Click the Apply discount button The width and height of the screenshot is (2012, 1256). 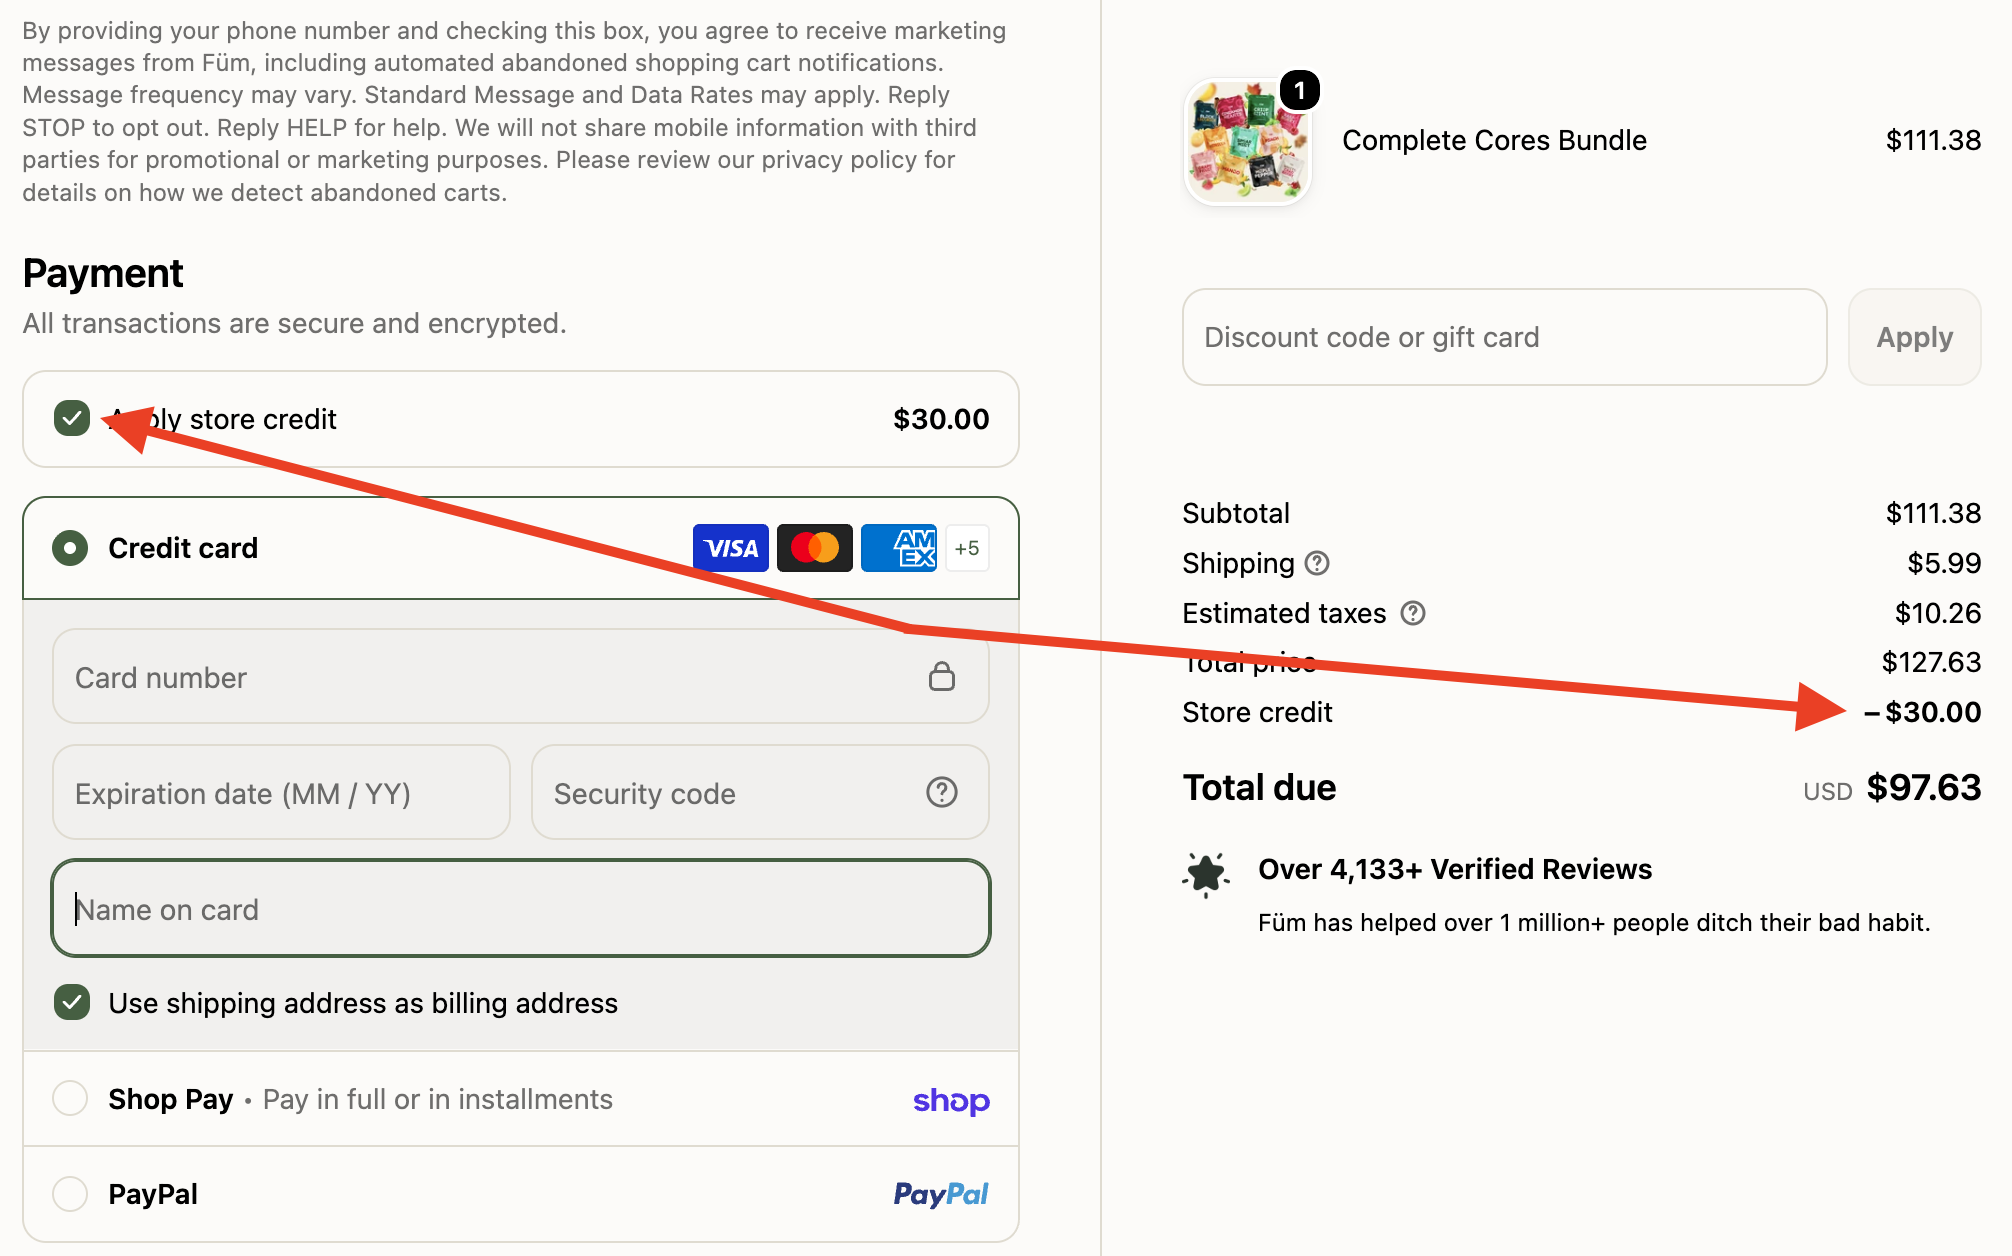pos(1915,337)
